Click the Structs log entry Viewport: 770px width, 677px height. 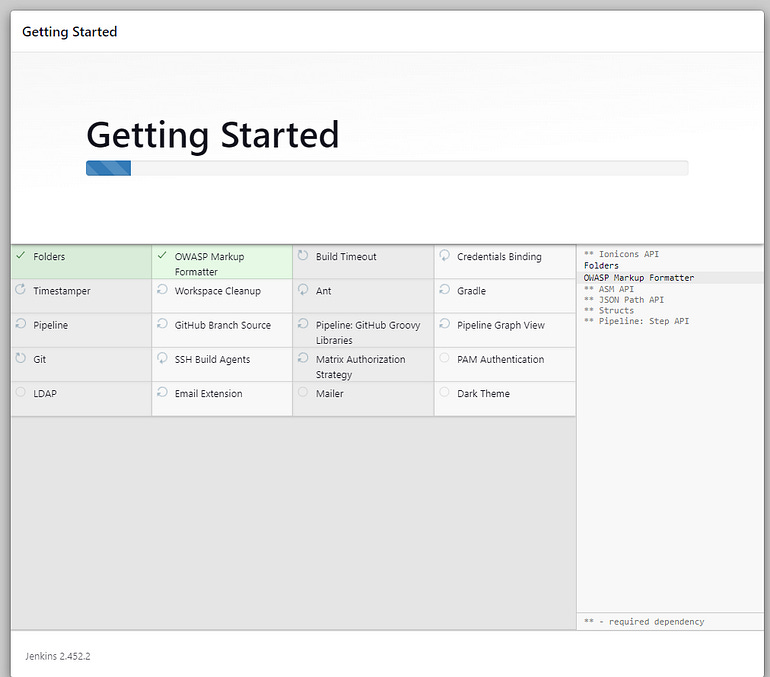[609, 310]
